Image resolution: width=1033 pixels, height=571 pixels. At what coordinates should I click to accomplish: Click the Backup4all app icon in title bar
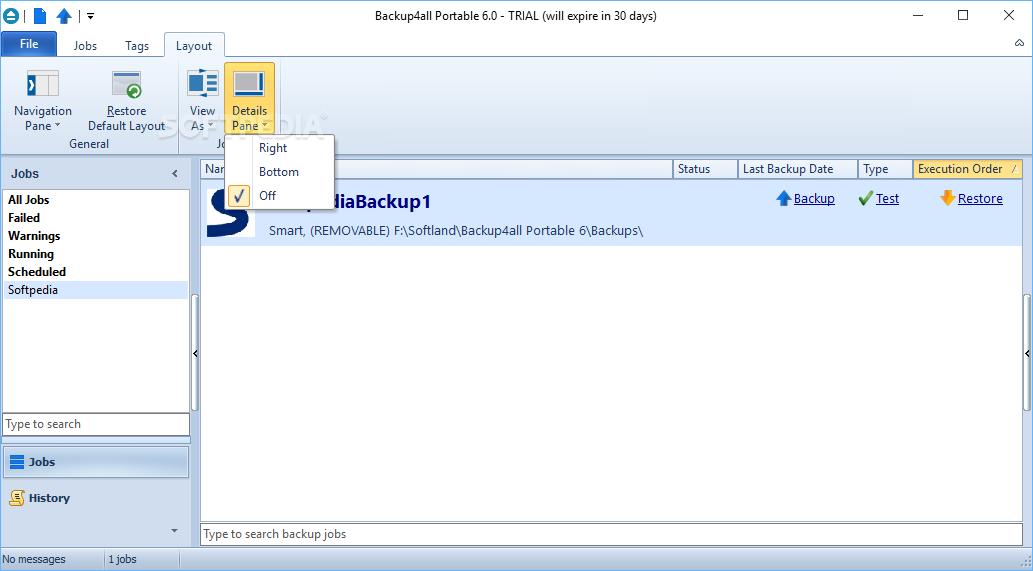coord(11,16)
